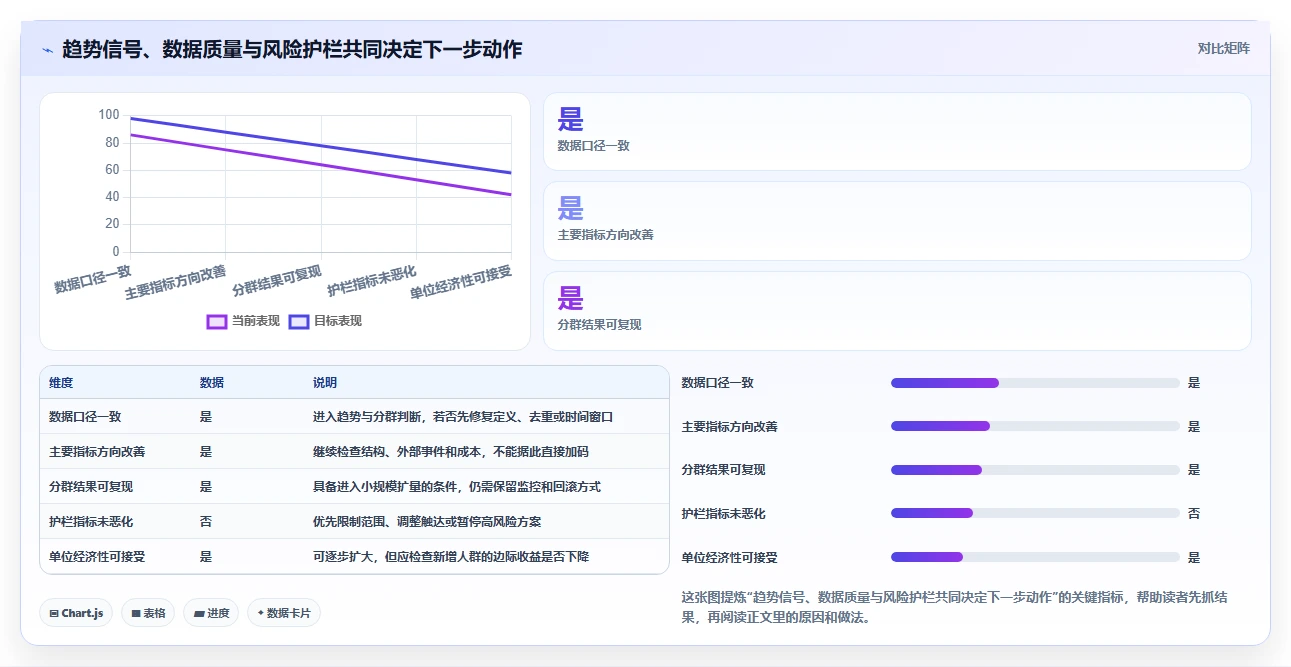Click 单位经济性可接受 in the table's first column
Screen dimensions: 1291x667
(97, 556)
